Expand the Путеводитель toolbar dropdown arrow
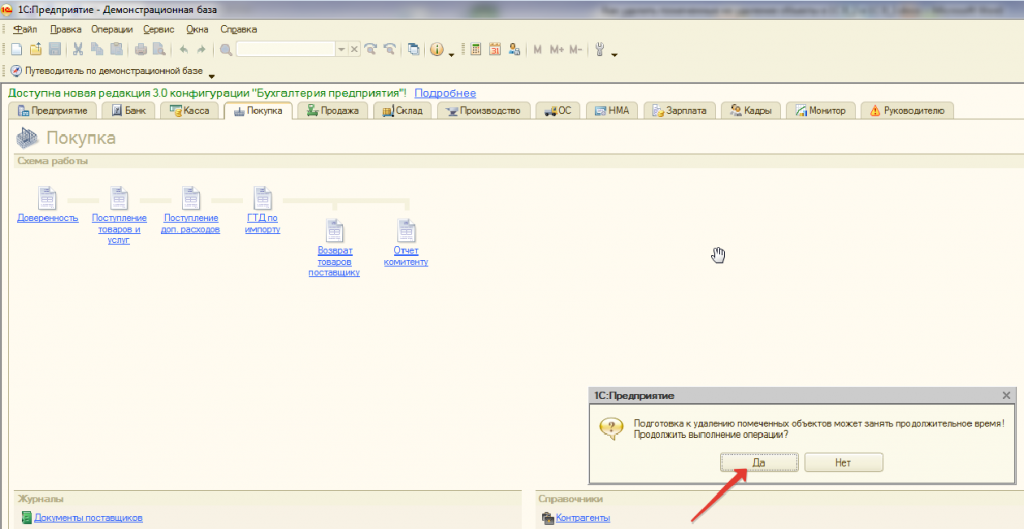The image size is (1024, 529). (x=212, y=75)
